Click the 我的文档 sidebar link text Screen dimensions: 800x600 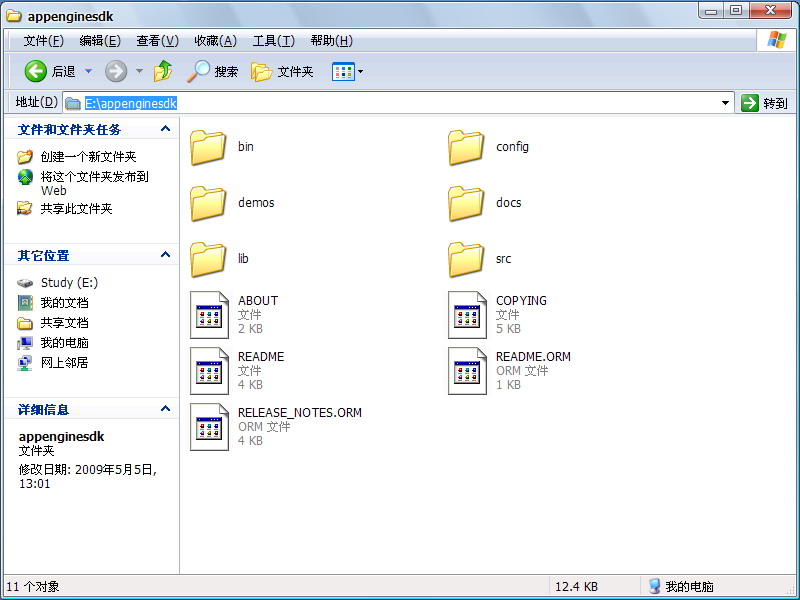64,303
